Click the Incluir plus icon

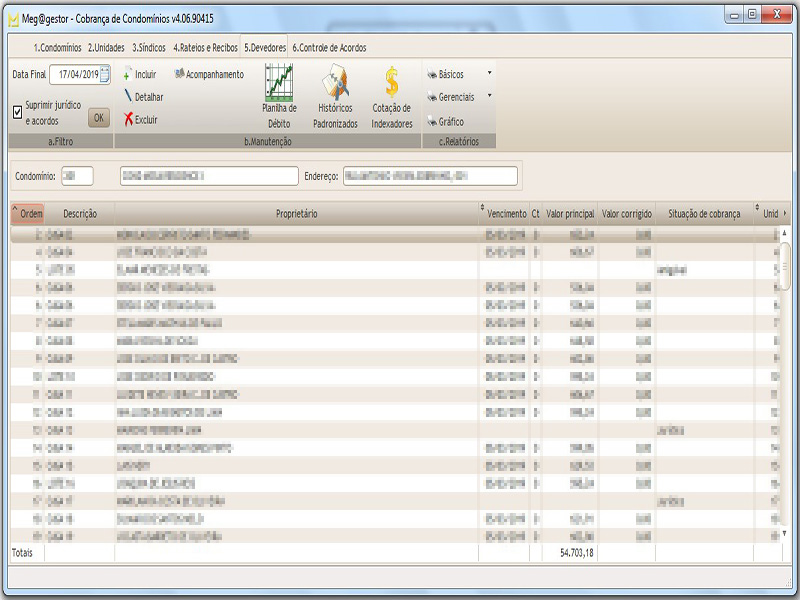tap(127, 75)
